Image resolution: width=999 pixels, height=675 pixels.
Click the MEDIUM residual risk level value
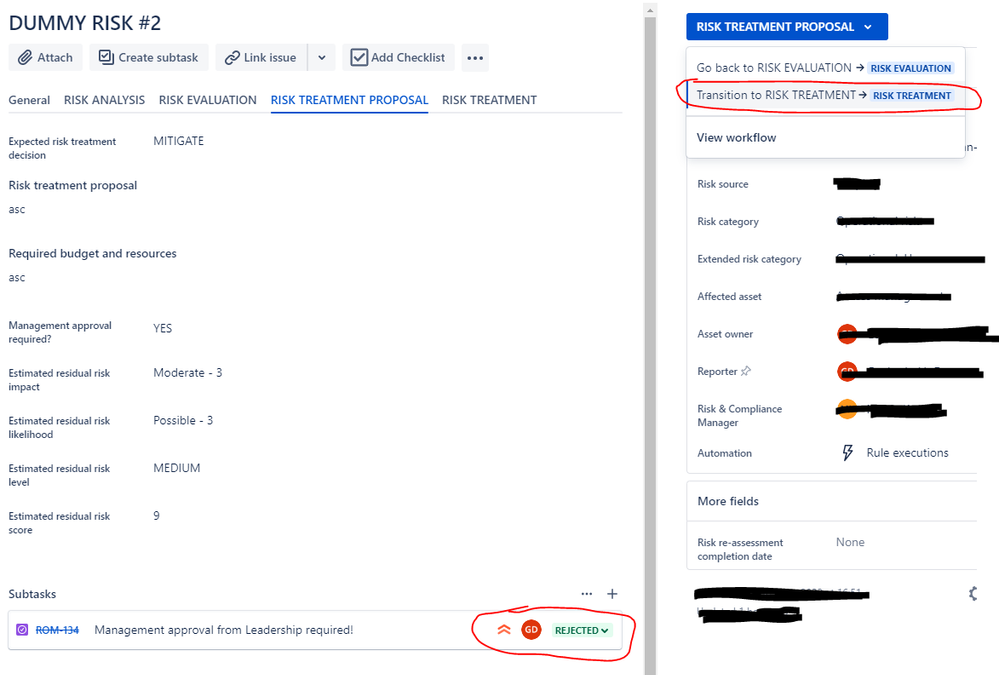[x=176, y=468]
